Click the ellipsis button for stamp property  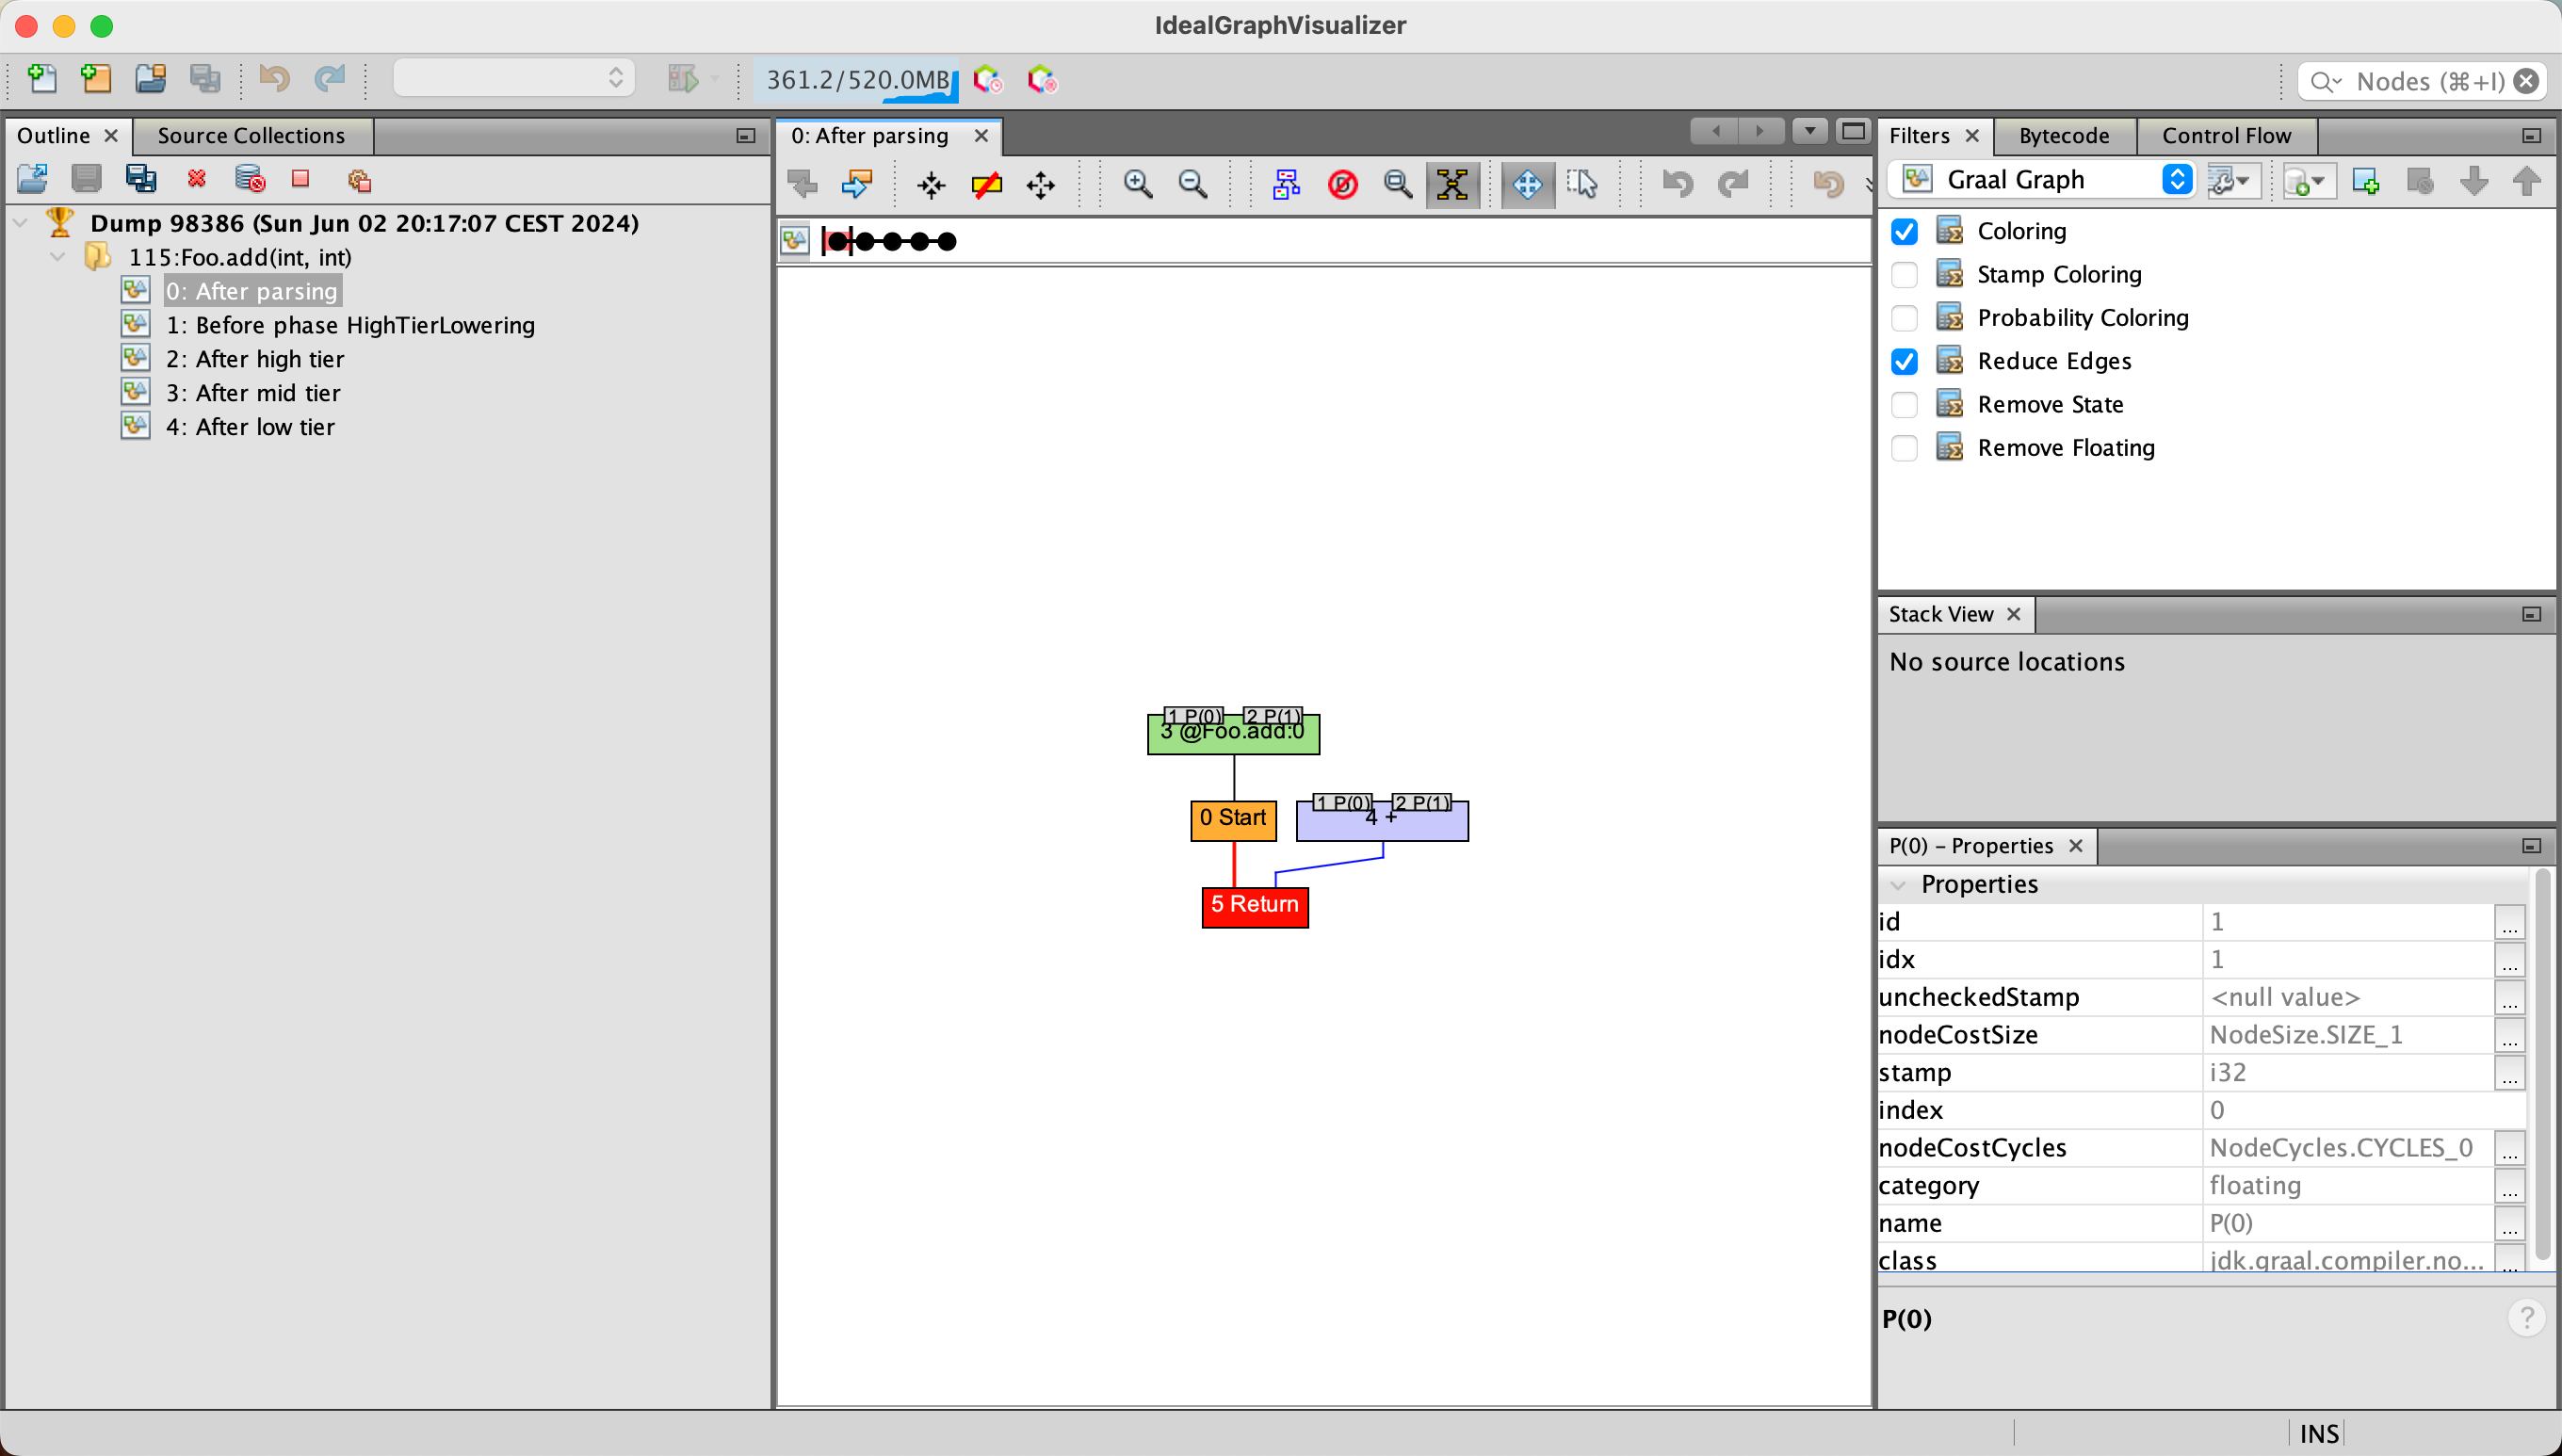tap(2510, 1073)
